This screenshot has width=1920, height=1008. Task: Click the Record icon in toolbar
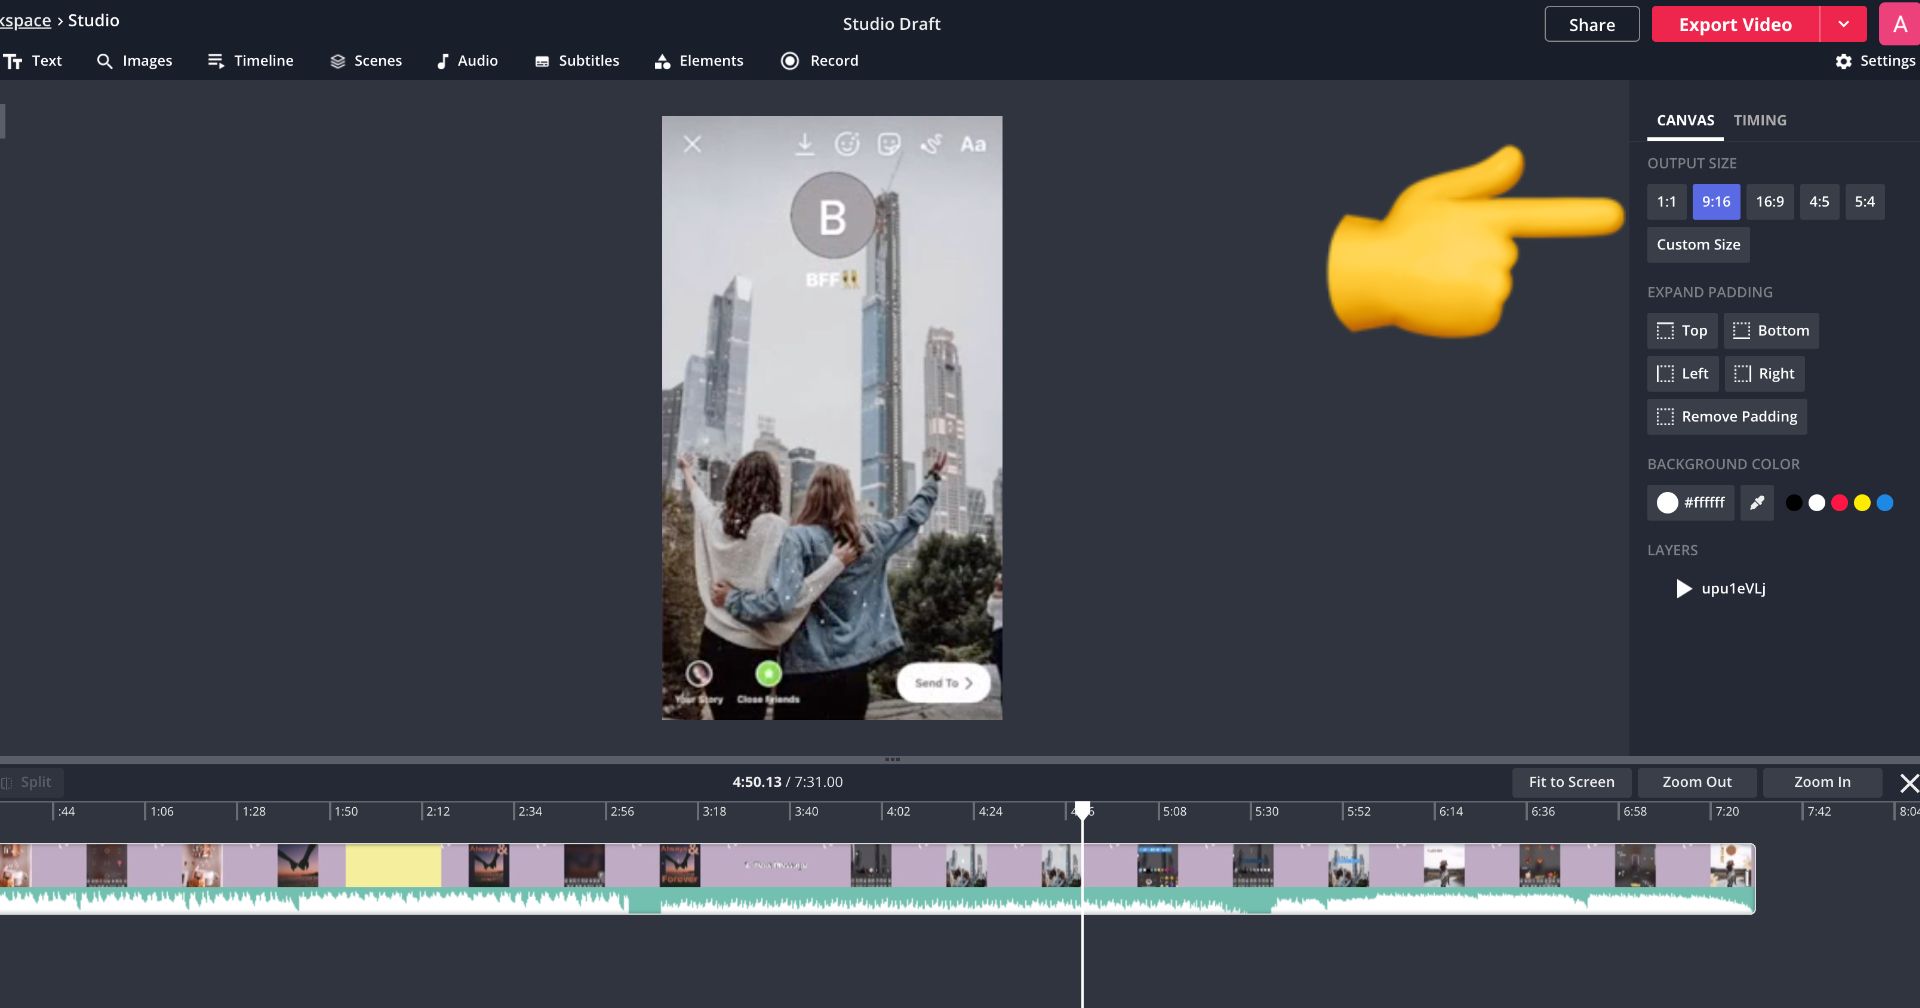(790, 61)
